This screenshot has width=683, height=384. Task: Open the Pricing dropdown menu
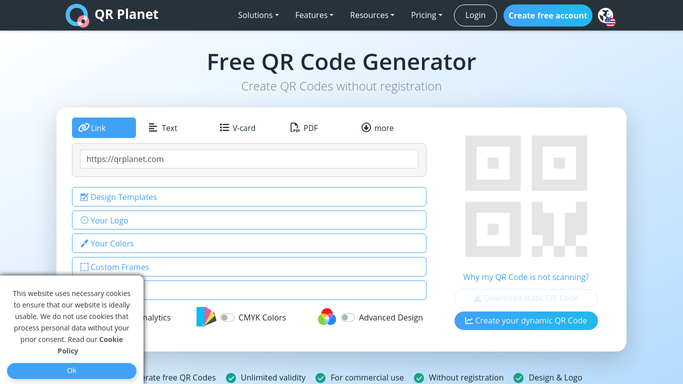pos(426,15)
